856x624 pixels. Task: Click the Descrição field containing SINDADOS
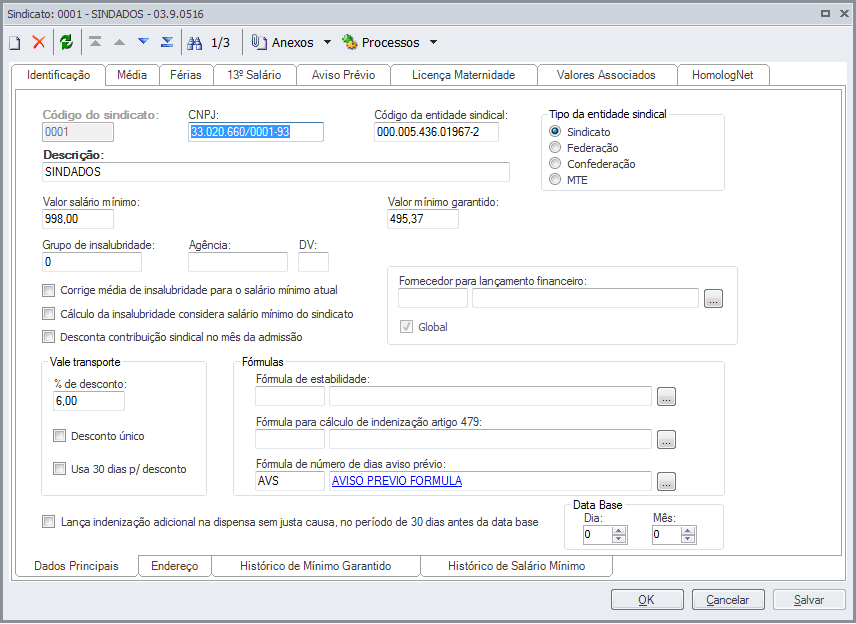tap(276, 172)
